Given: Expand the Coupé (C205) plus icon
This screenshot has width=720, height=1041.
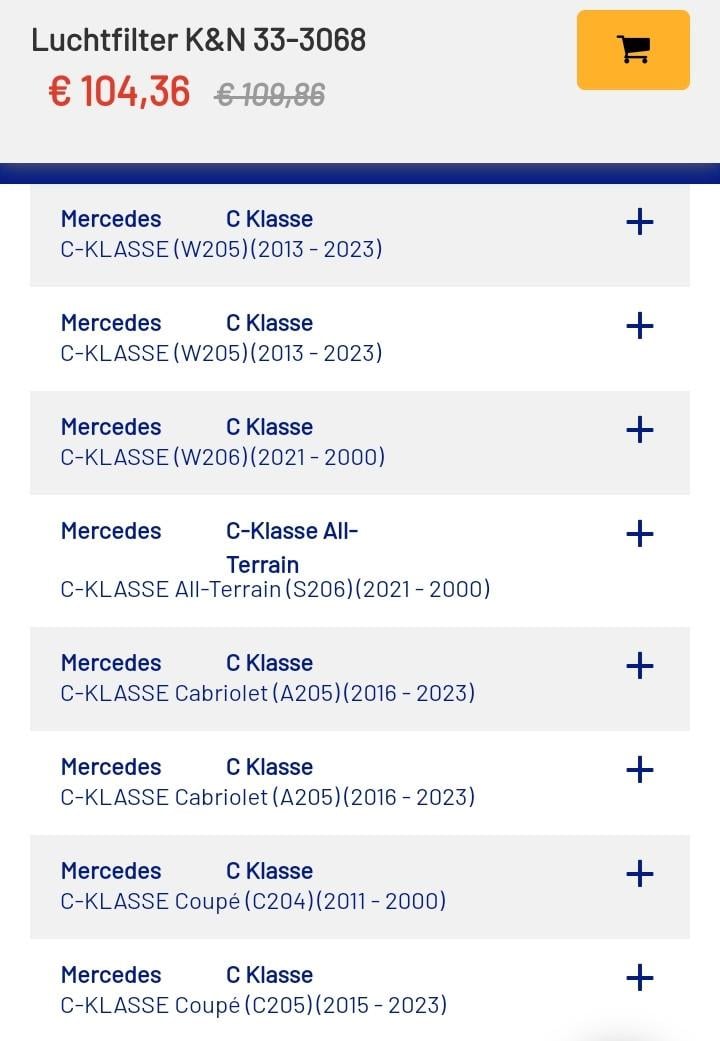Looking at the screenshot, I should tap(639, 978).
